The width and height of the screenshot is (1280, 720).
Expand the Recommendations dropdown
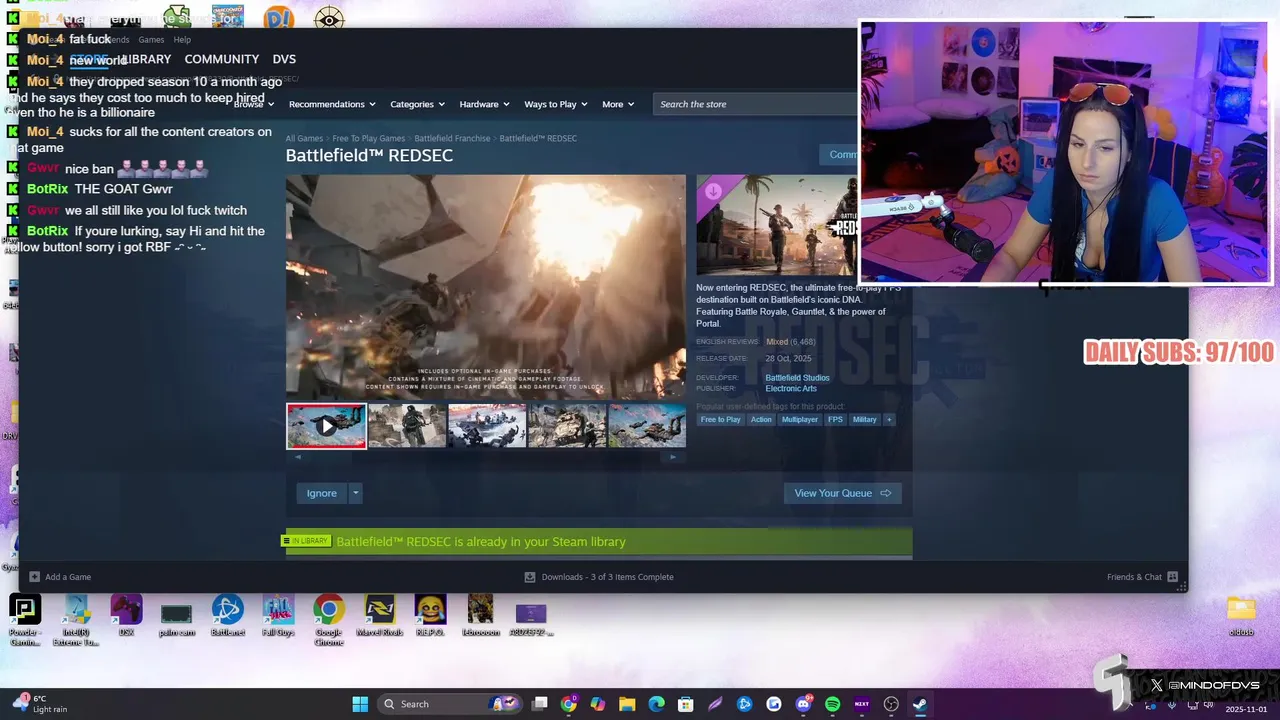click(x=332, y=104)
